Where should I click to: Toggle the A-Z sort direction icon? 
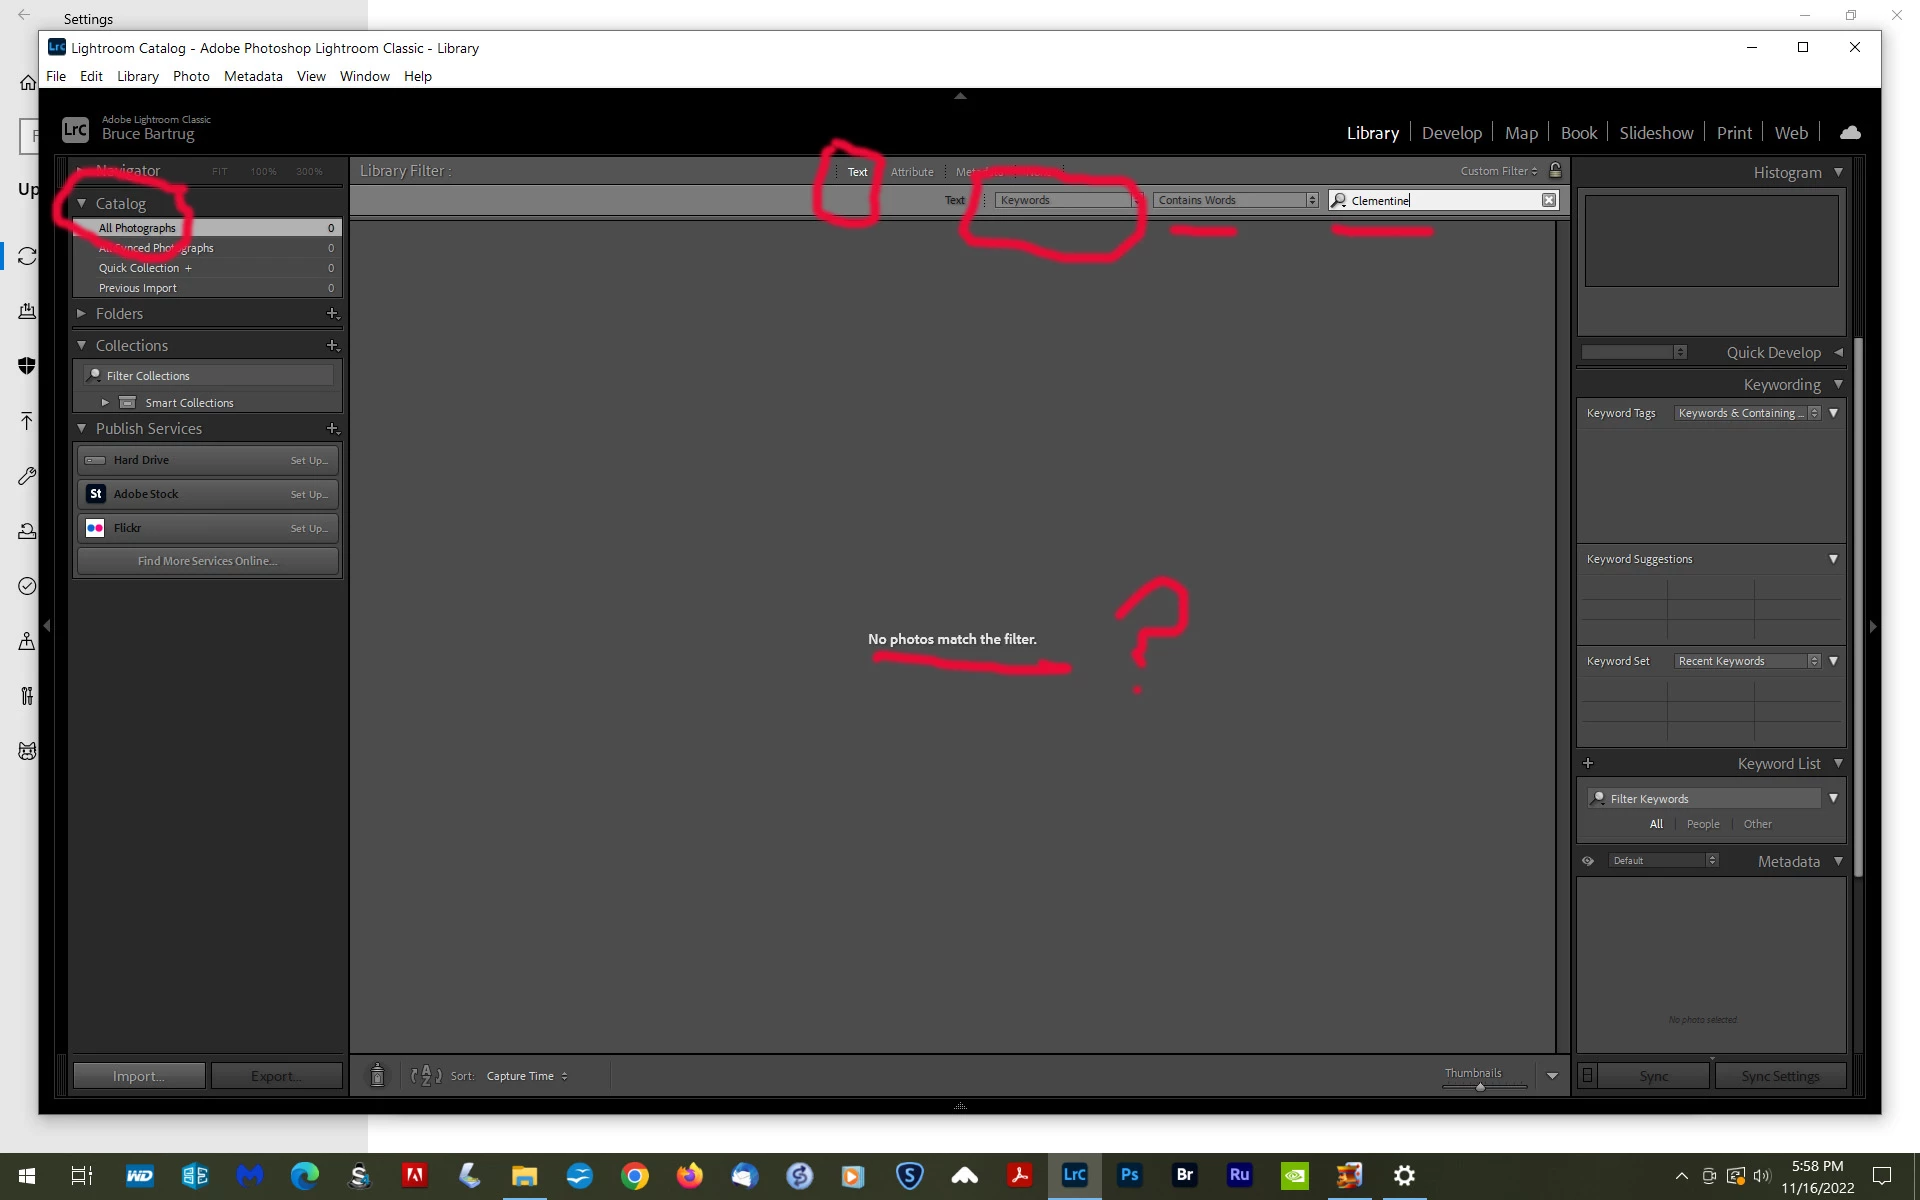[x=426, y=1076]
